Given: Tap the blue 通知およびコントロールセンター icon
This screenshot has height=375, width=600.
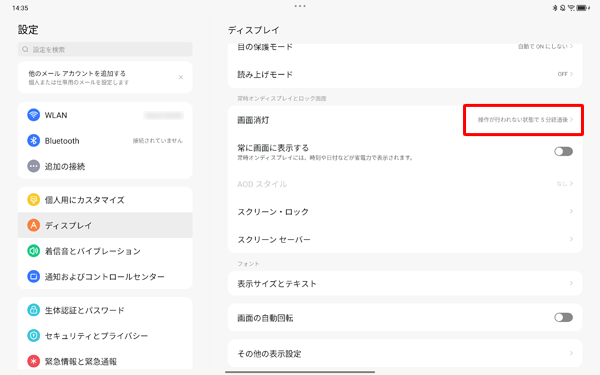Looking at the screenshot, I should [x=33, y=276].
